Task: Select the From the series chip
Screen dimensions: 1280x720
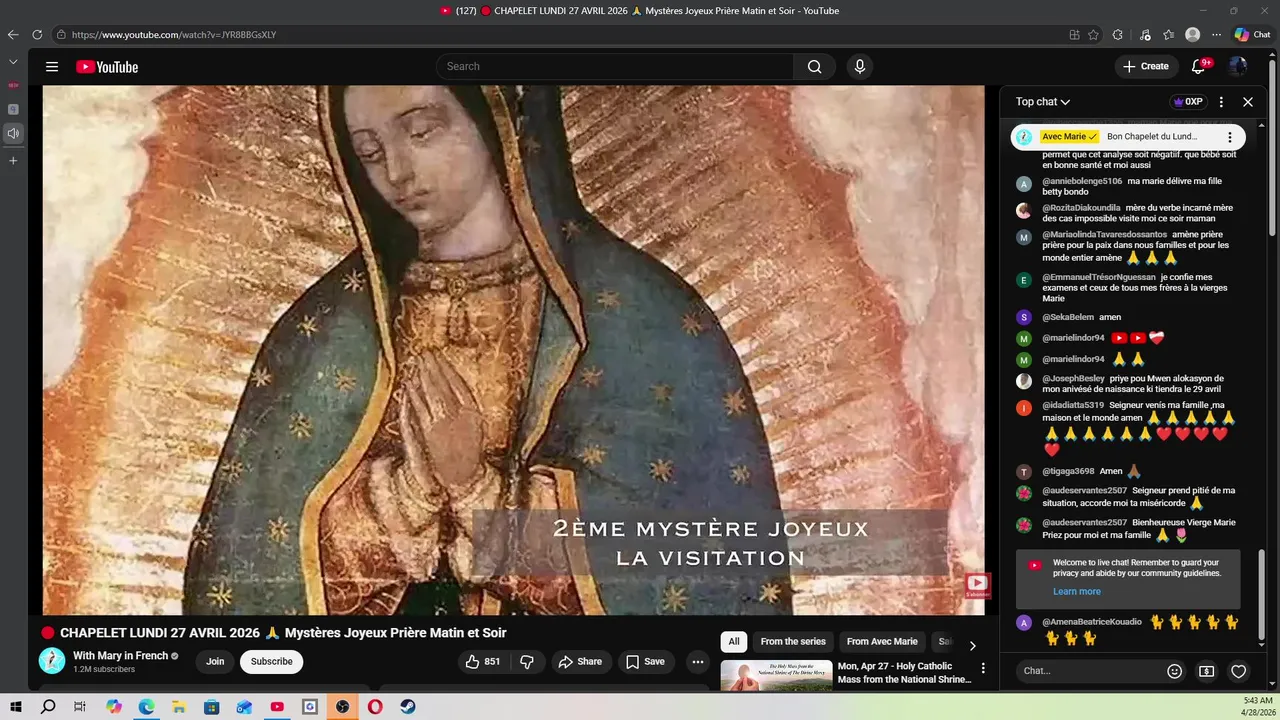Action: click(793, 642)
